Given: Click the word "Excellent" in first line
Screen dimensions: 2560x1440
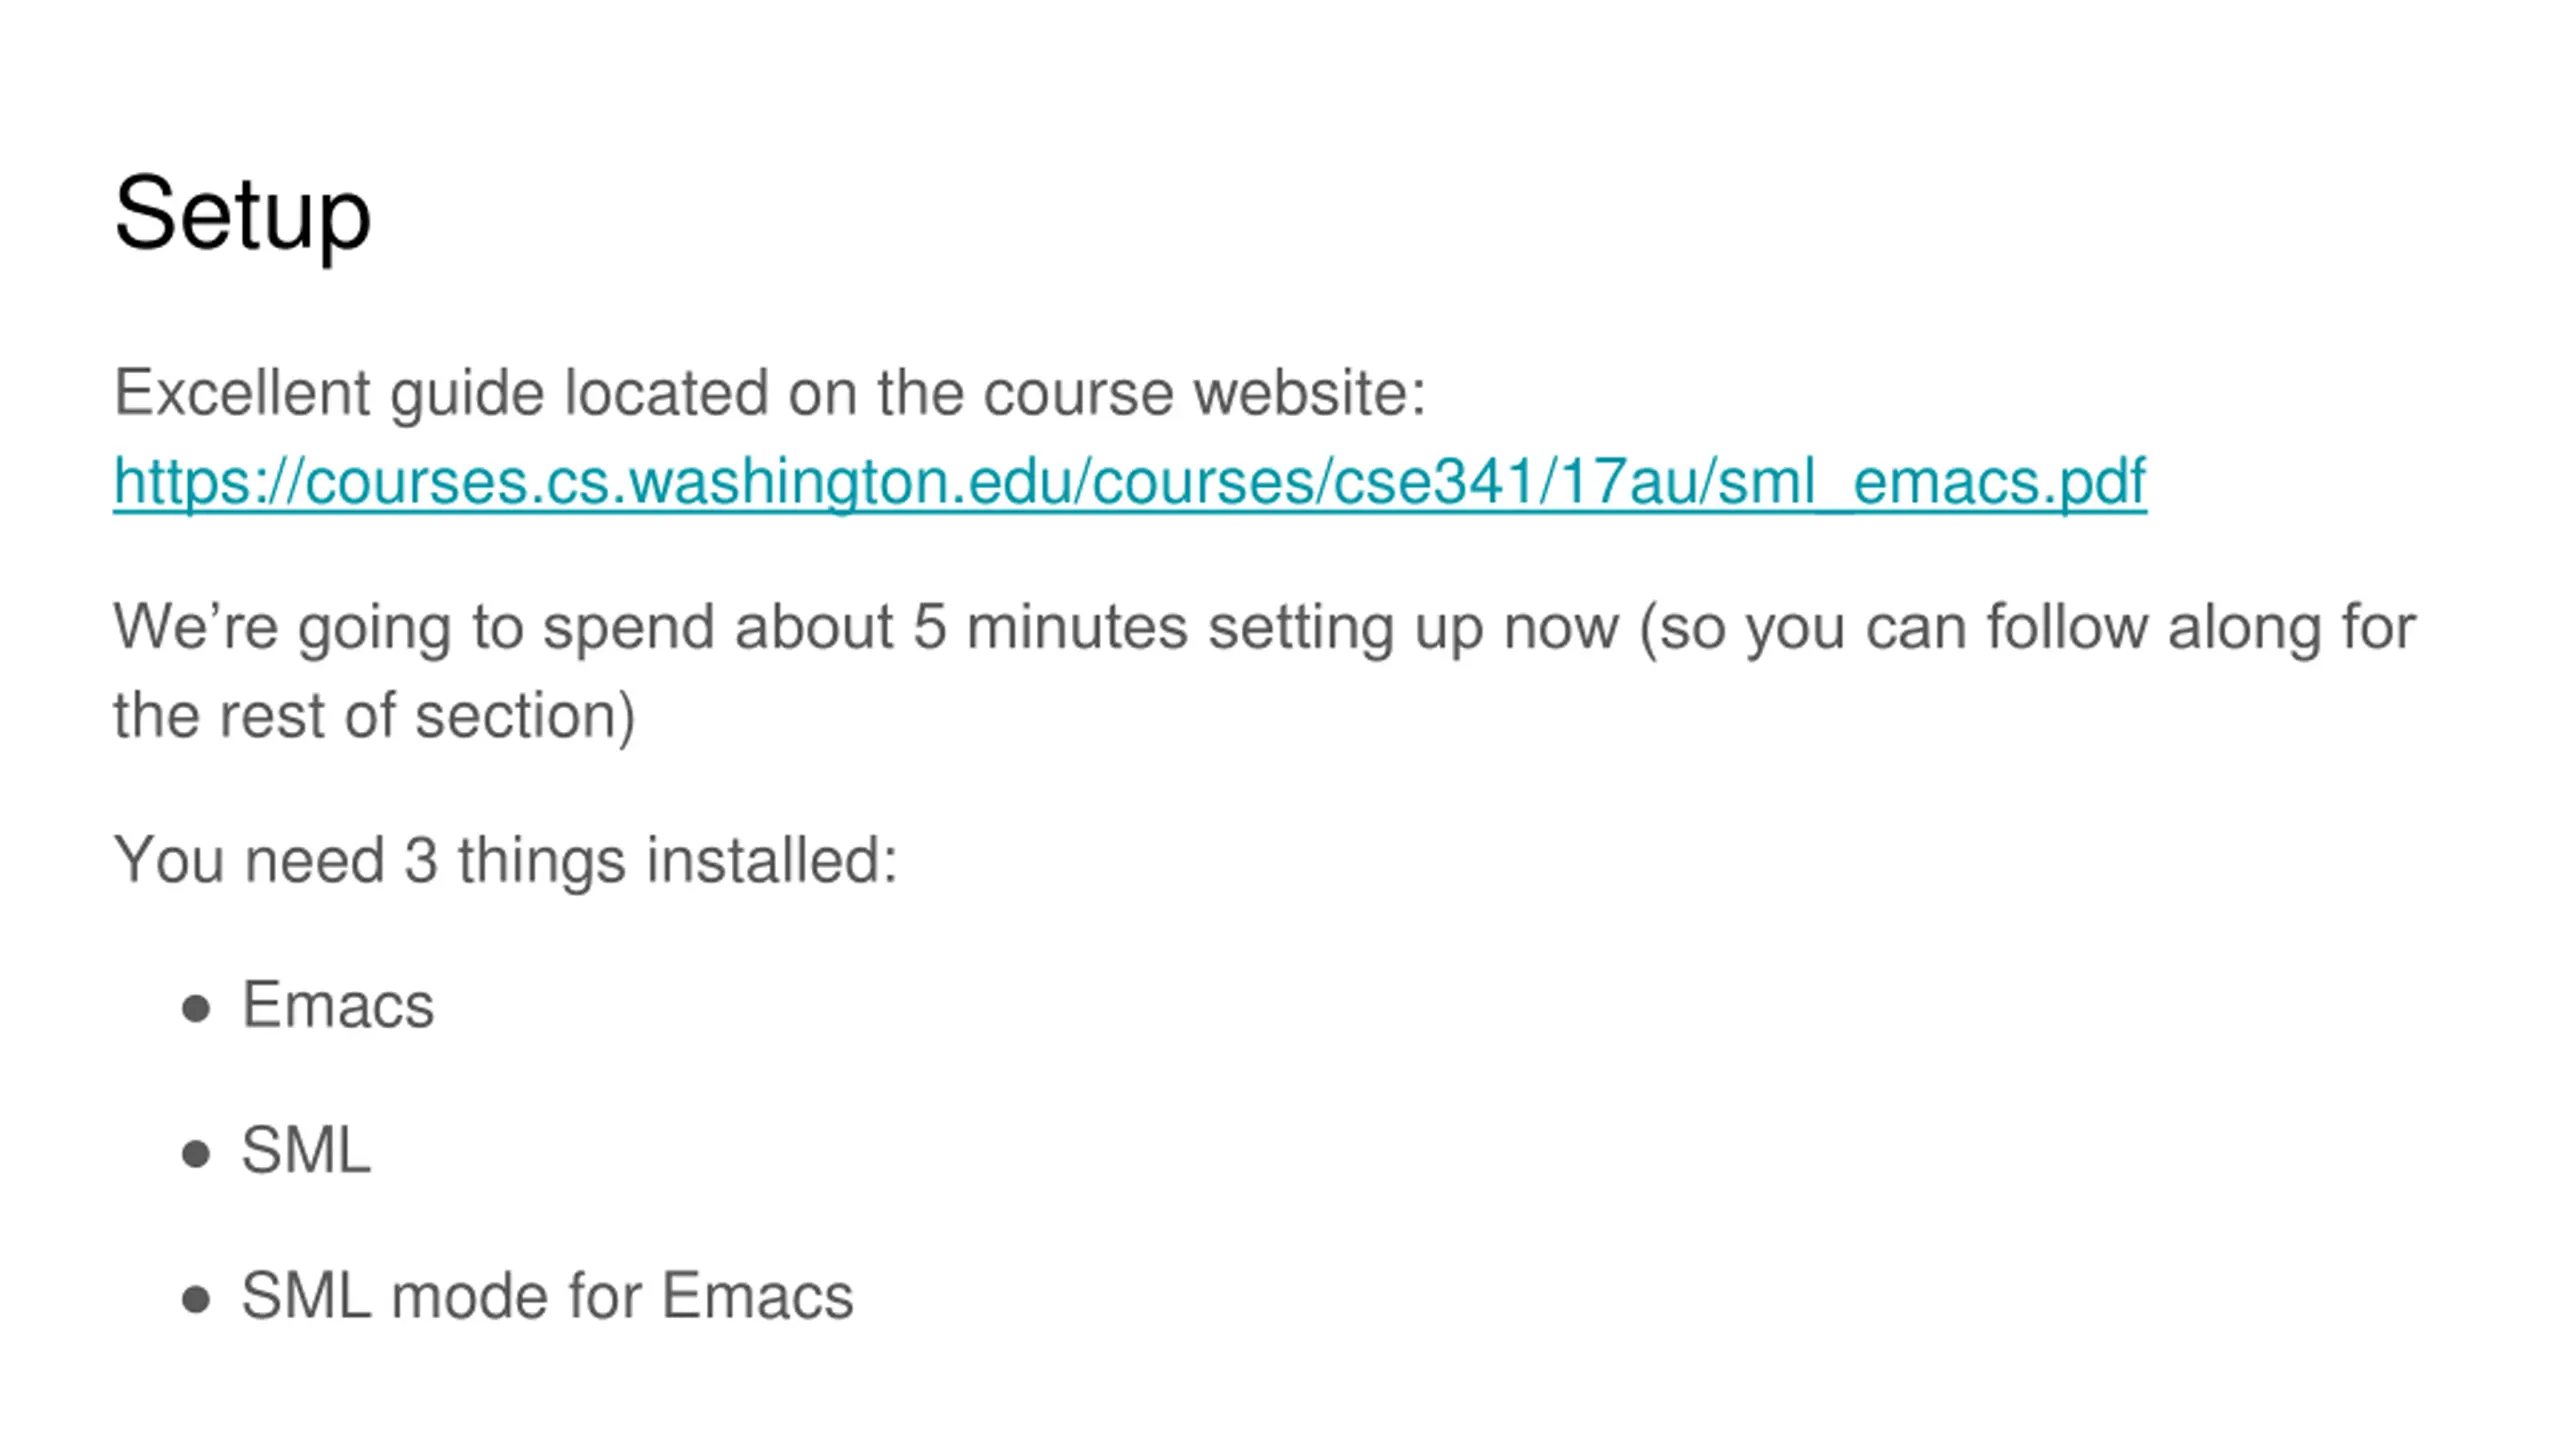Looking at the screenshot, I should [x=241, y=392].
